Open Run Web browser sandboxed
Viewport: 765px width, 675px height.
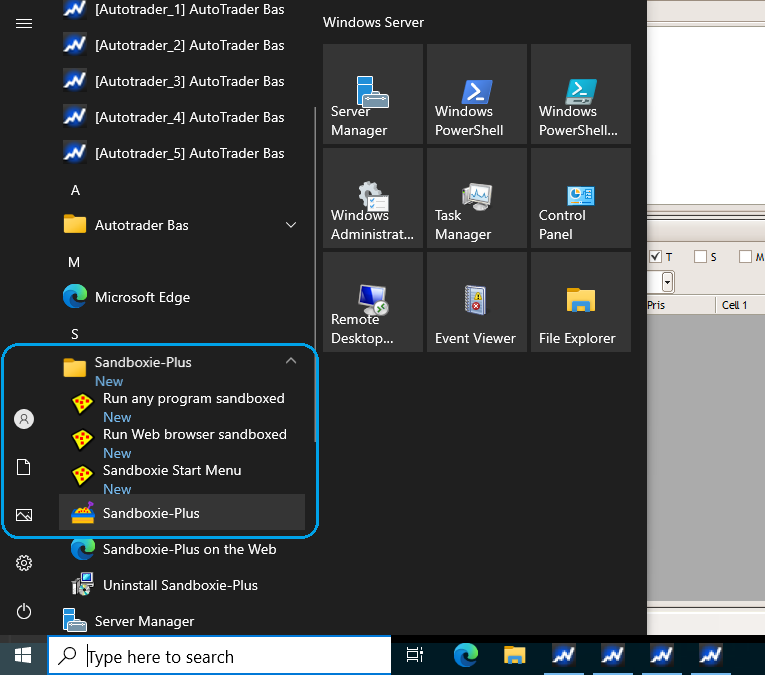[x=194, y=435]
